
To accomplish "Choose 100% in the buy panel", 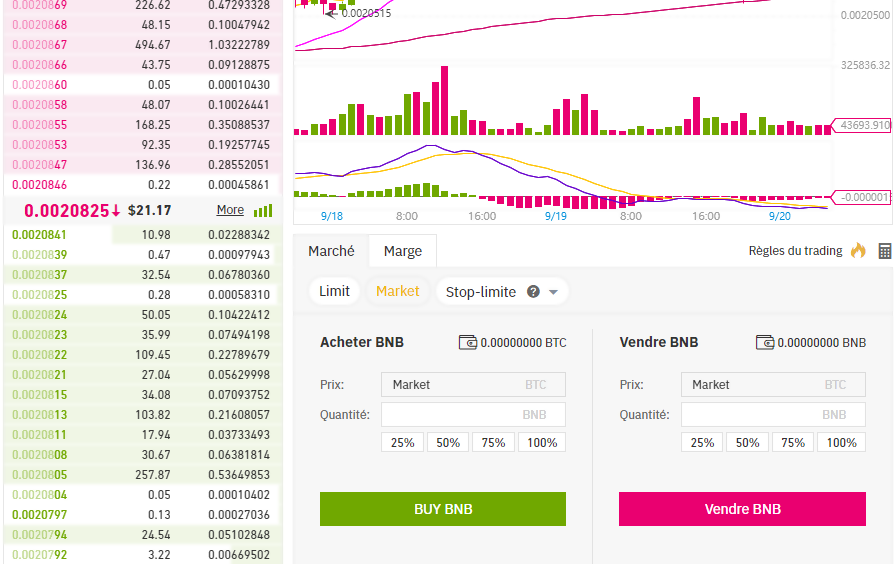I will (x=542, y=442).
